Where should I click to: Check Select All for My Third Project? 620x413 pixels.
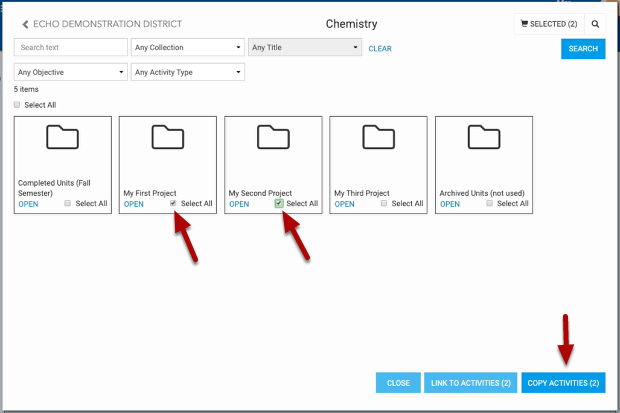[x=384, y=203]
